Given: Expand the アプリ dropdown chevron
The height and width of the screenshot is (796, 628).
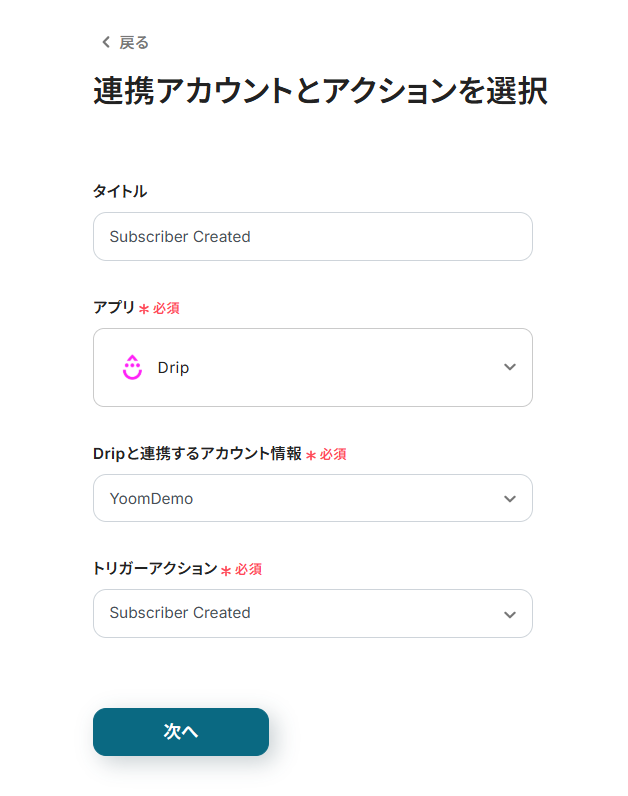Looking at the screenshot, I should click(x=510, y=367).
